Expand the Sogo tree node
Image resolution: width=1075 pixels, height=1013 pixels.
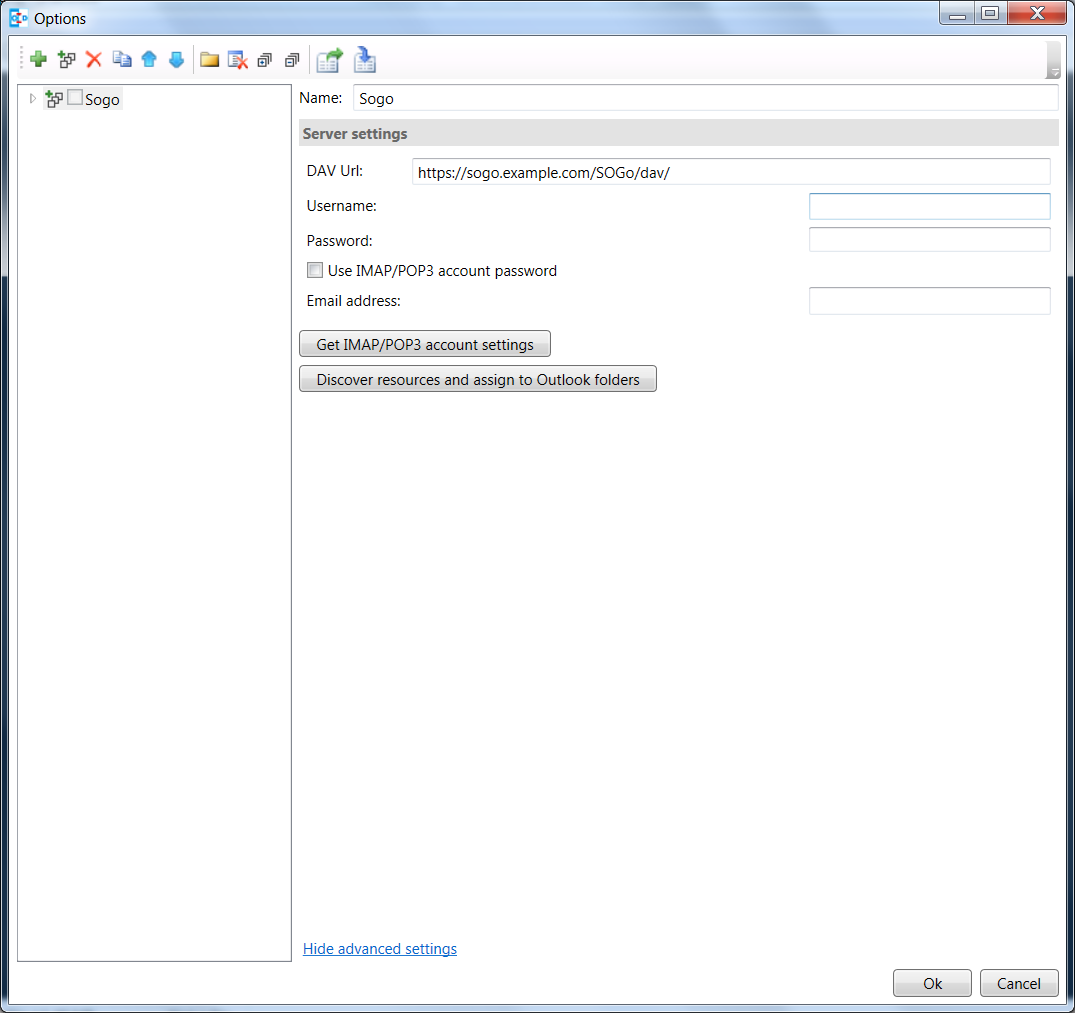32,99
